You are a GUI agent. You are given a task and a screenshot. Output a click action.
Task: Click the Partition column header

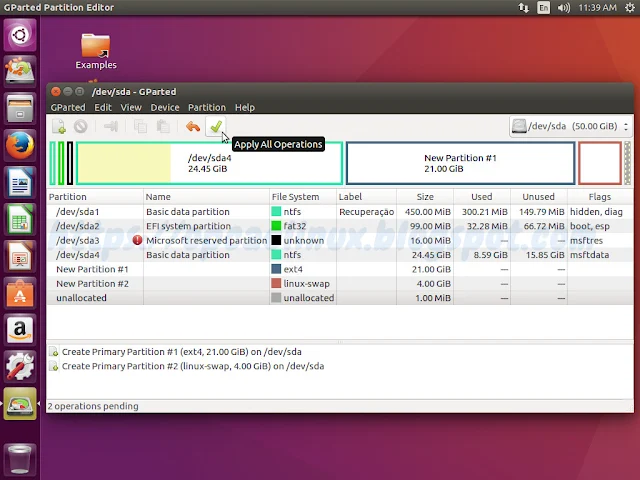point(95,197)
